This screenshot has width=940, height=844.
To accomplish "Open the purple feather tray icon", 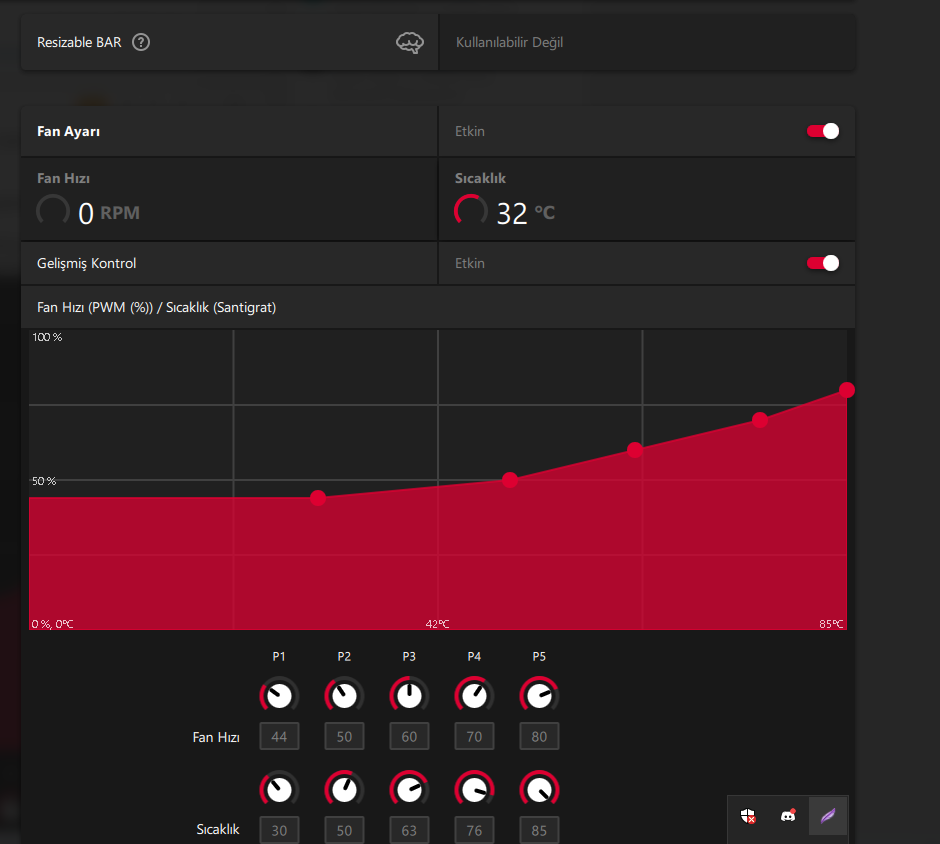I will pos(828,816).
